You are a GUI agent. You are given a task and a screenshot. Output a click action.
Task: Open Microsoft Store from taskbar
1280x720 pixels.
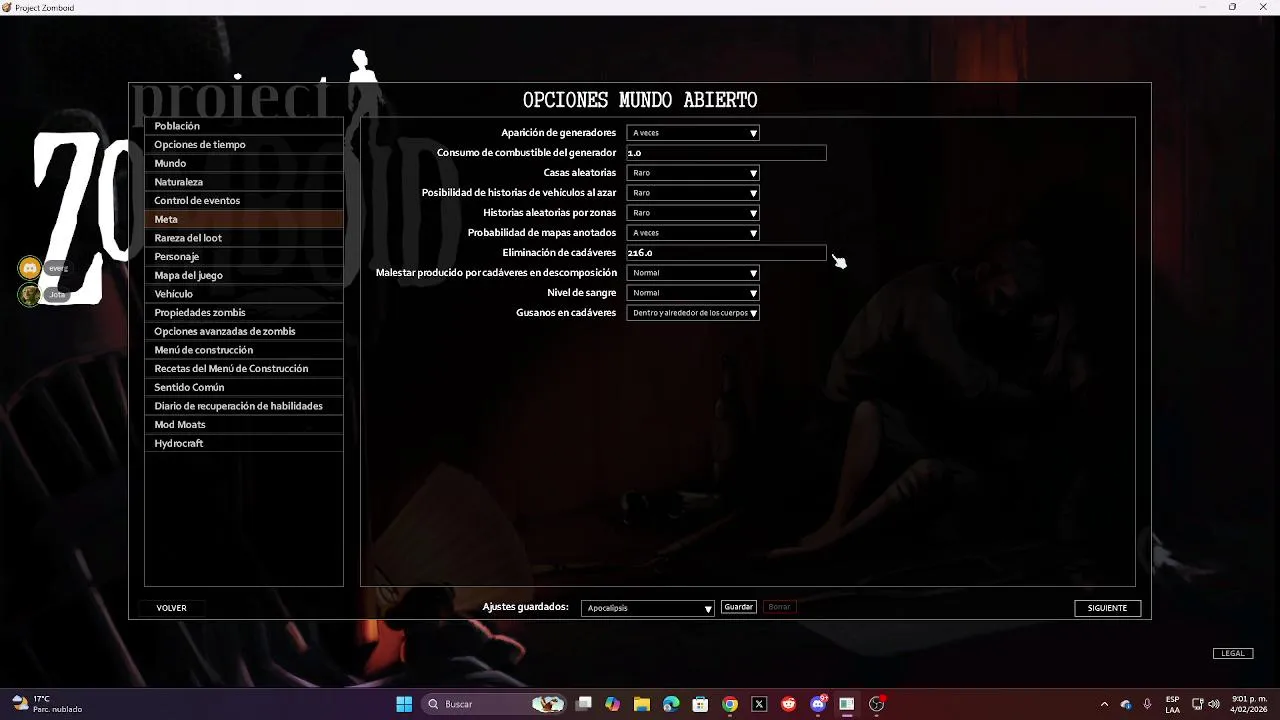point(701,704)
